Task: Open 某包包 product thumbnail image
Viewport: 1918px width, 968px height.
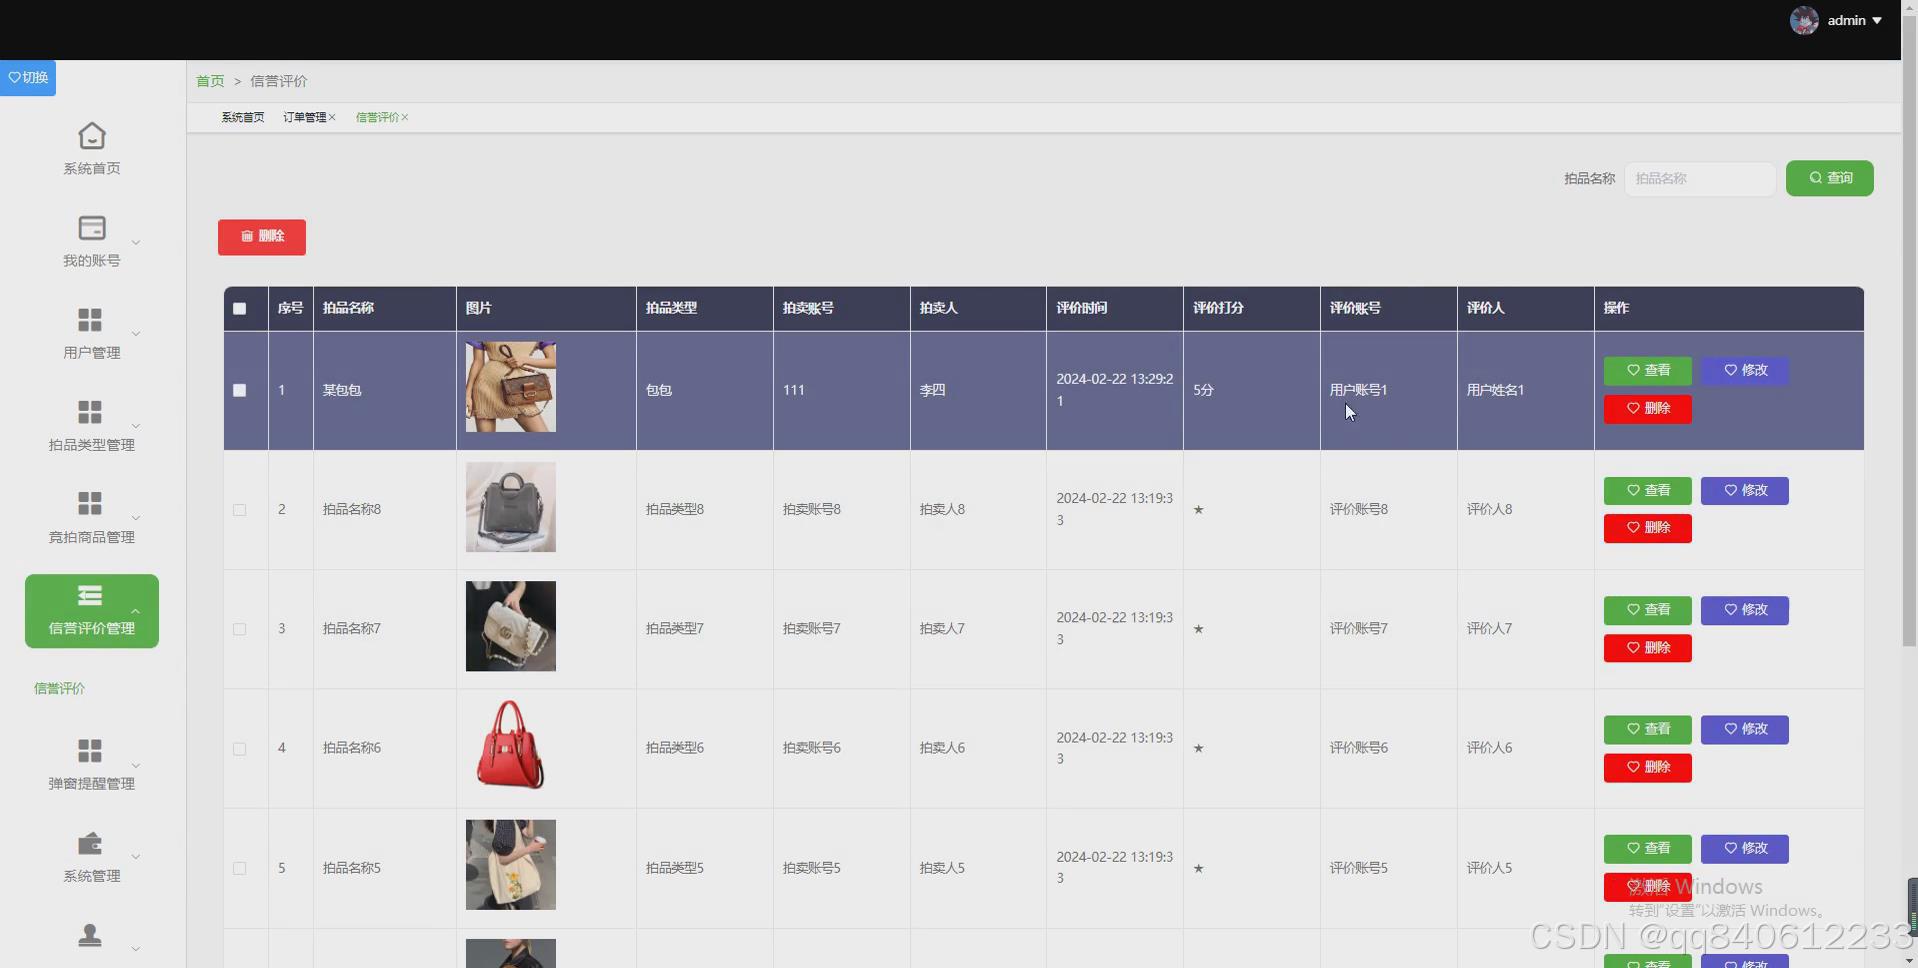Action: [511, 387]
